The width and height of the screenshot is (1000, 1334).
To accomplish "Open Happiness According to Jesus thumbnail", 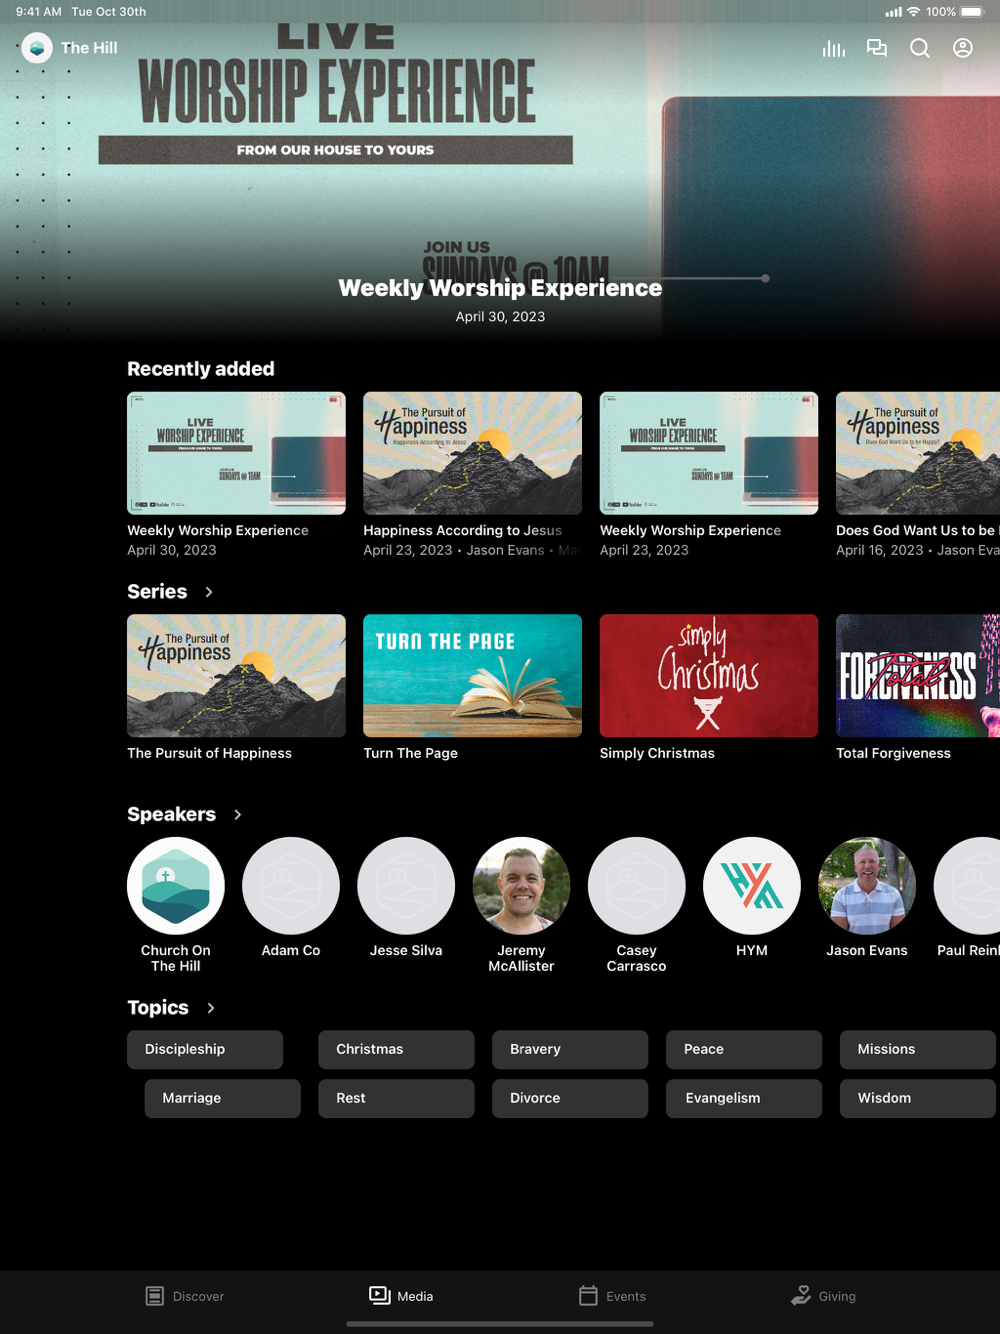I will (x=472, y=453).
